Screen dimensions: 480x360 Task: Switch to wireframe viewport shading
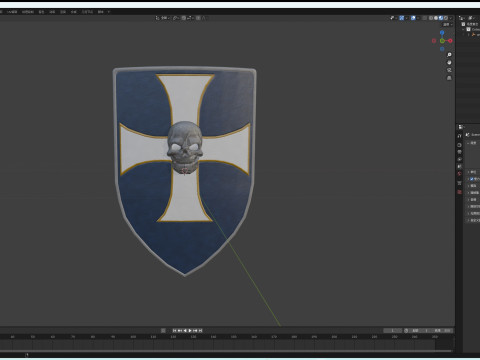tap(431, 18)
